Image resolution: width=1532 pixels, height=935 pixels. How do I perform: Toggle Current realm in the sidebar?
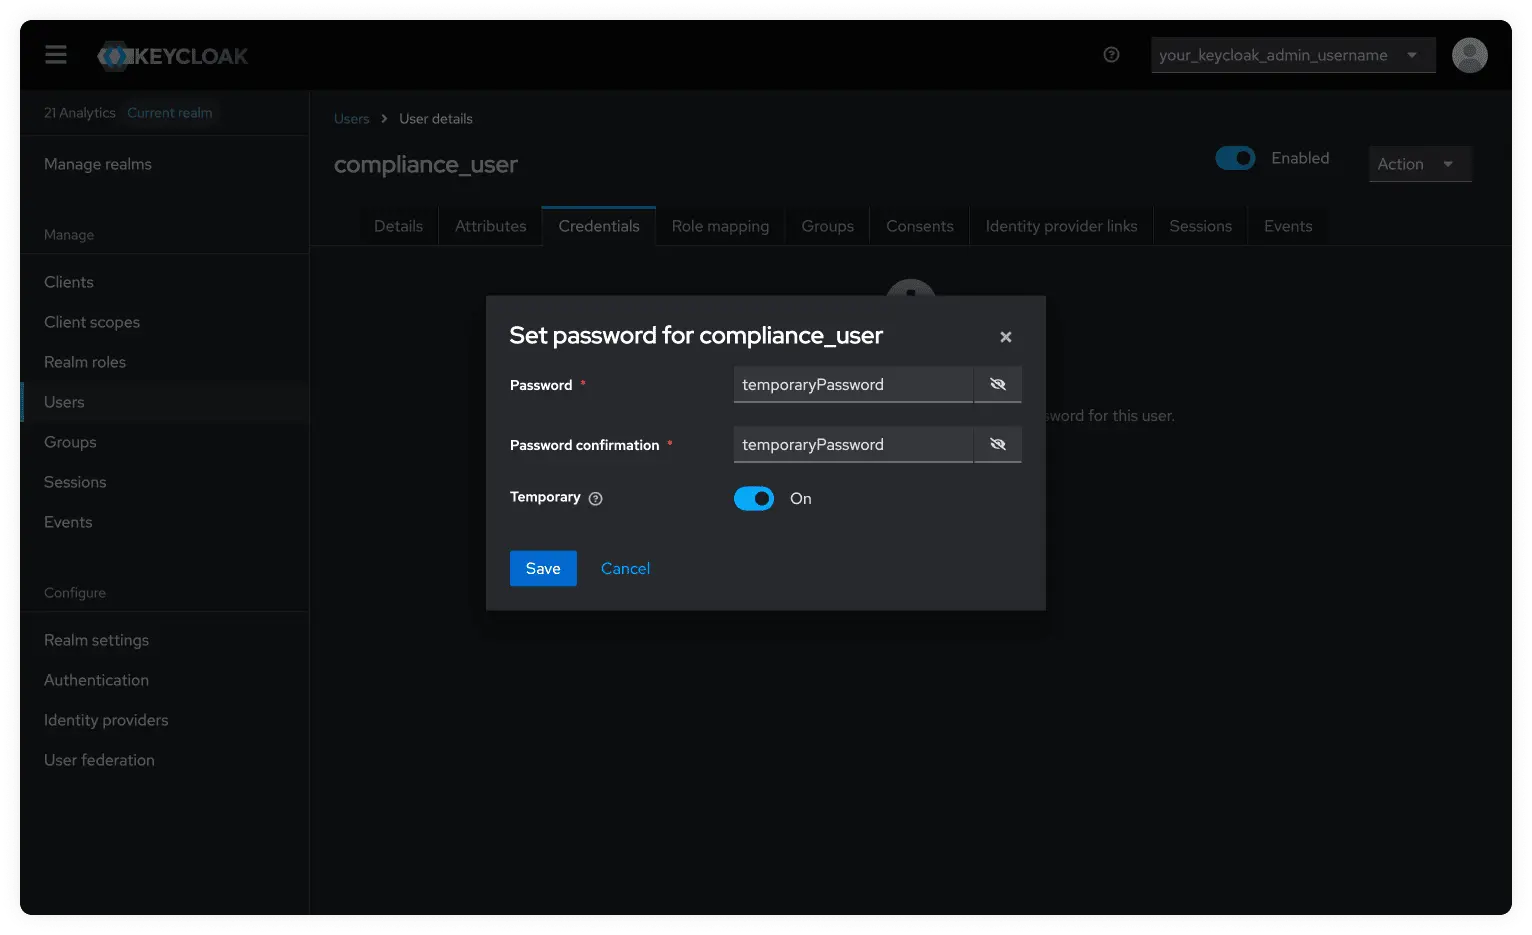click(169, 112)
